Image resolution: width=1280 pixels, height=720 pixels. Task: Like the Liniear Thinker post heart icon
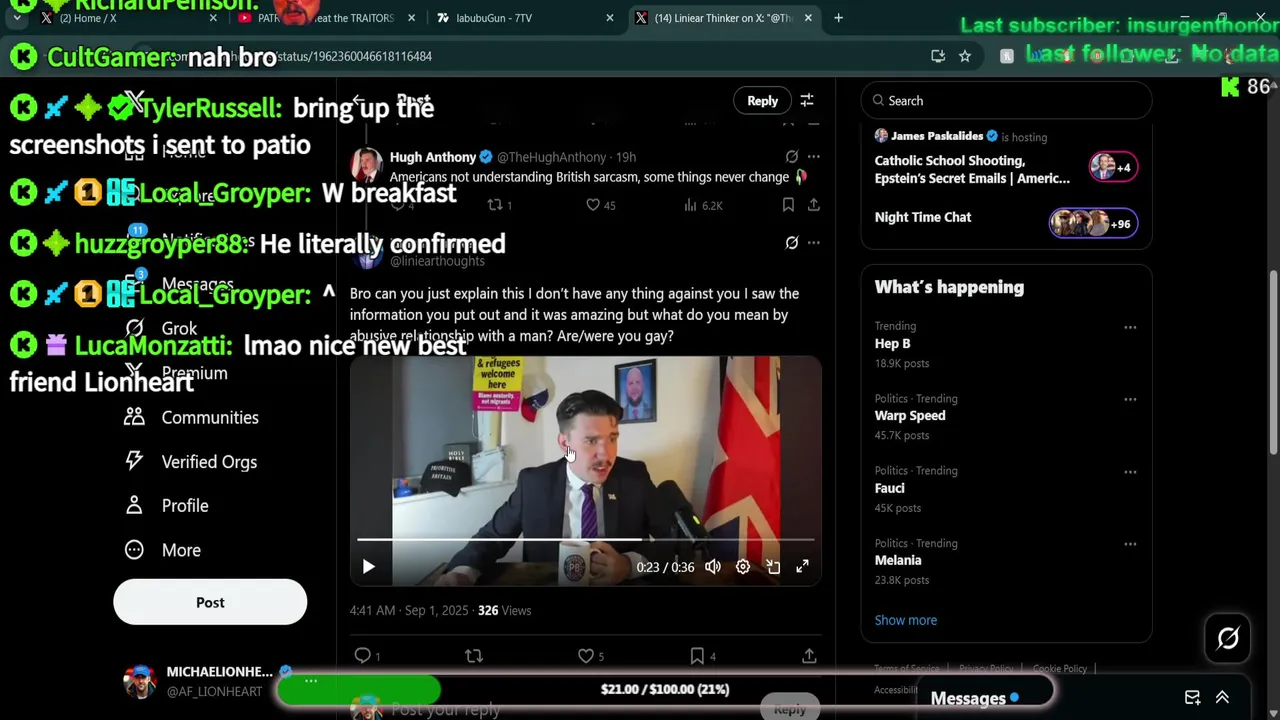(x=586, y=656)
